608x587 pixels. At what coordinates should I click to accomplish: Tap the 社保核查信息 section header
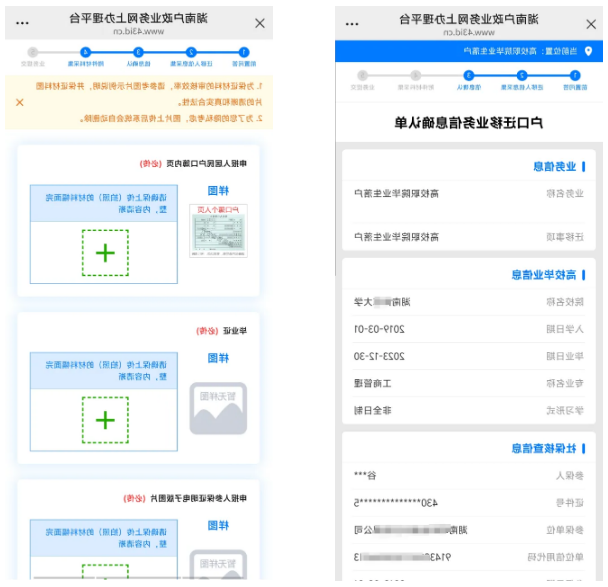544,449
